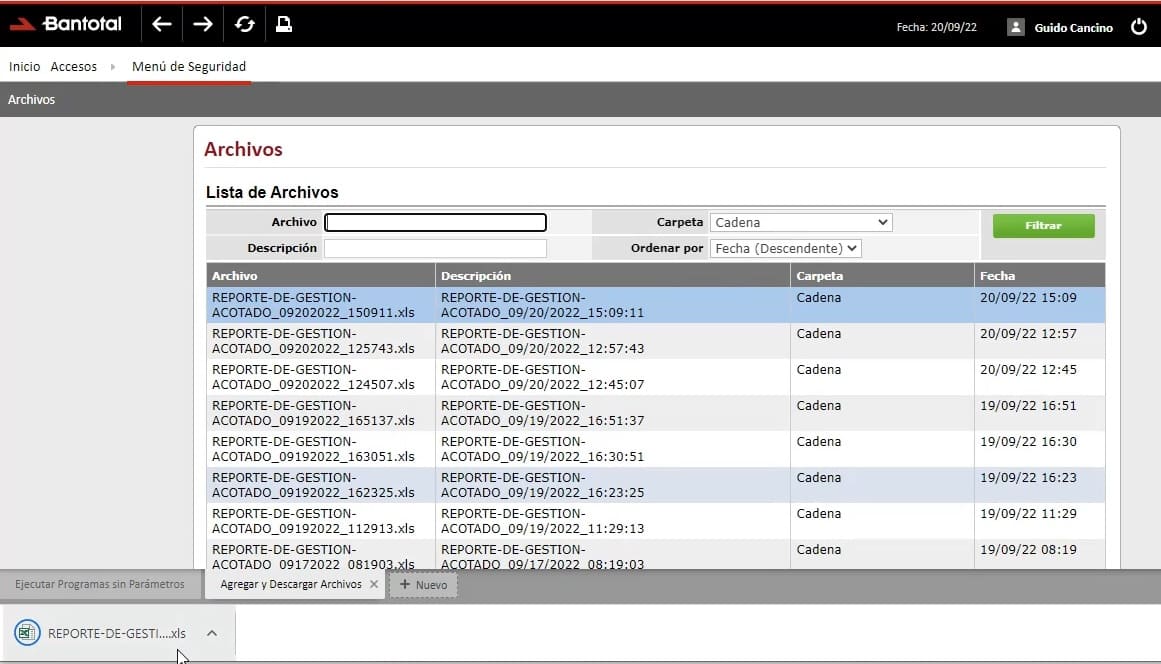Open the Carpeta dropdown showing Cadena

click(x=800, y=221)
